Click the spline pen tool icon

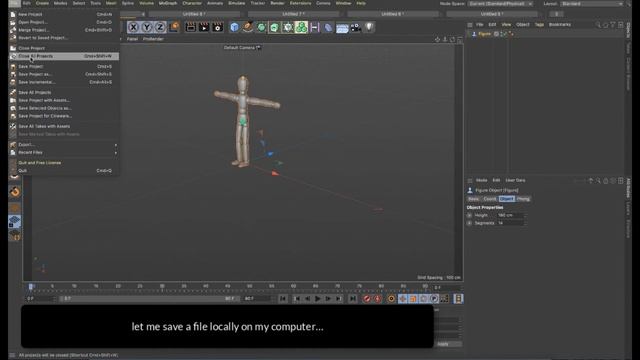click(248, 27)
